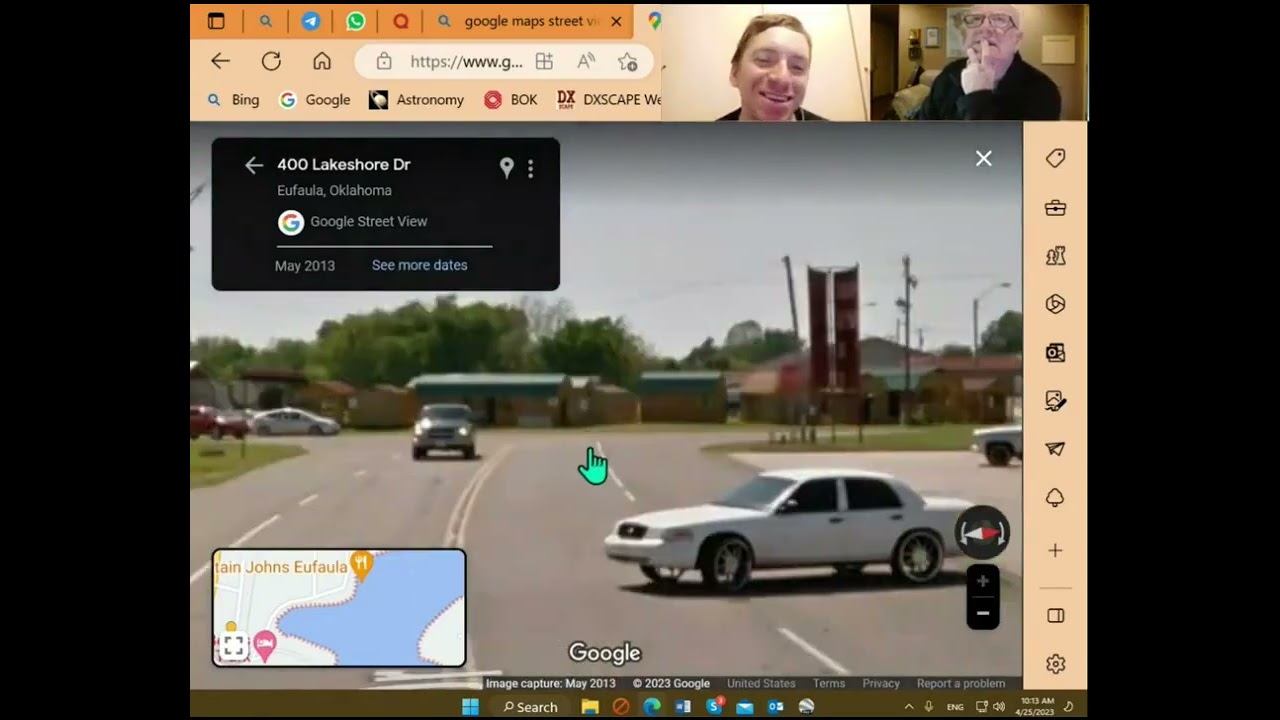1280x720 pixels.
Task: Open the BOK bookmark
Action: 511,100
